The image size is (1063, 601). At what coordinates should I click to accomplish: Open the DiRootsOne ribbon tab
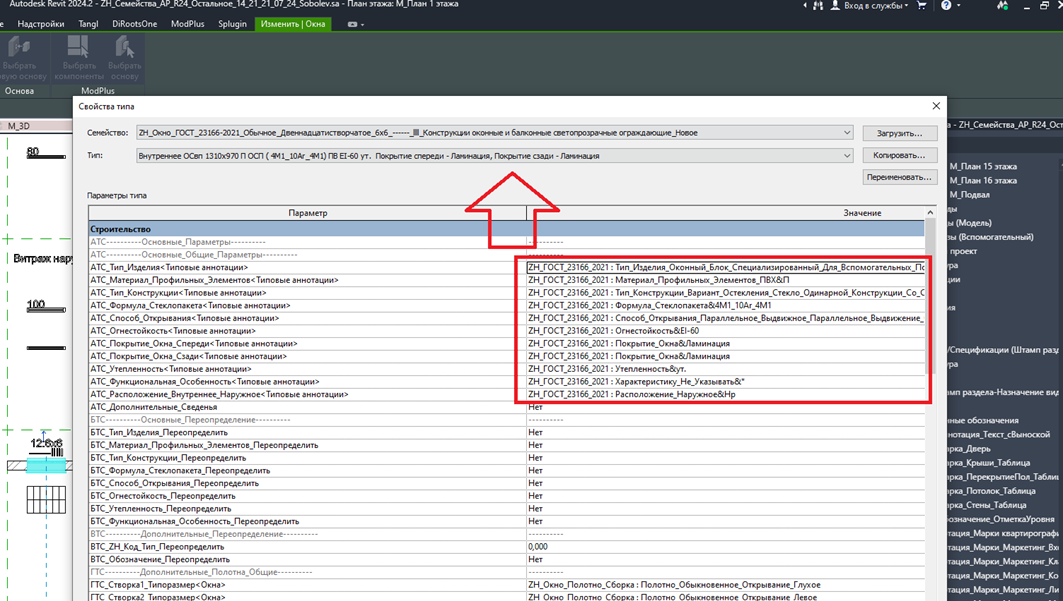134,24
